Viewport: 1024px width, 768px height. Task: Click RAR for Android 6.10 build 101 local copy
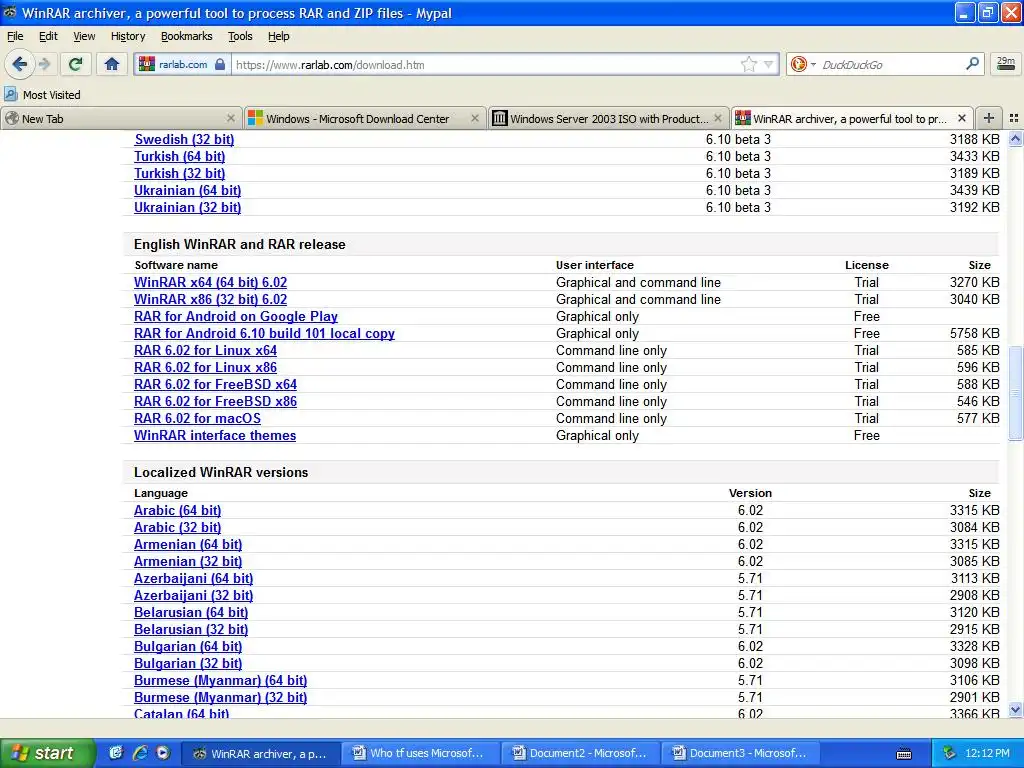[x=264, y=333]
